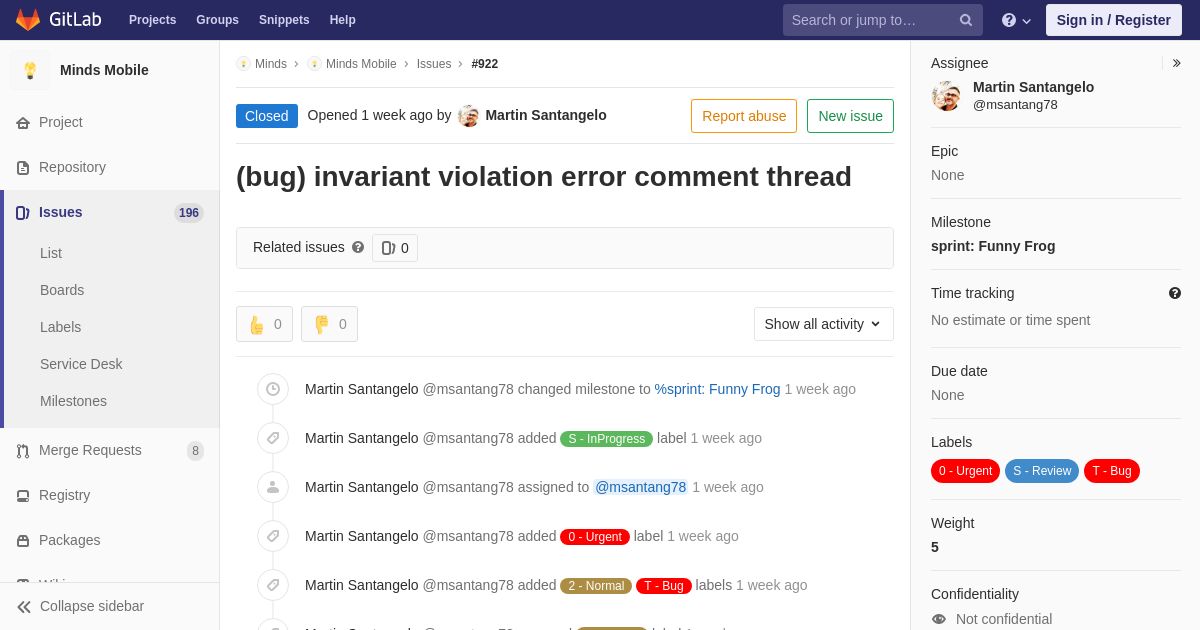Click the red T - Bug sidebar label

(x=1112, y=471)
